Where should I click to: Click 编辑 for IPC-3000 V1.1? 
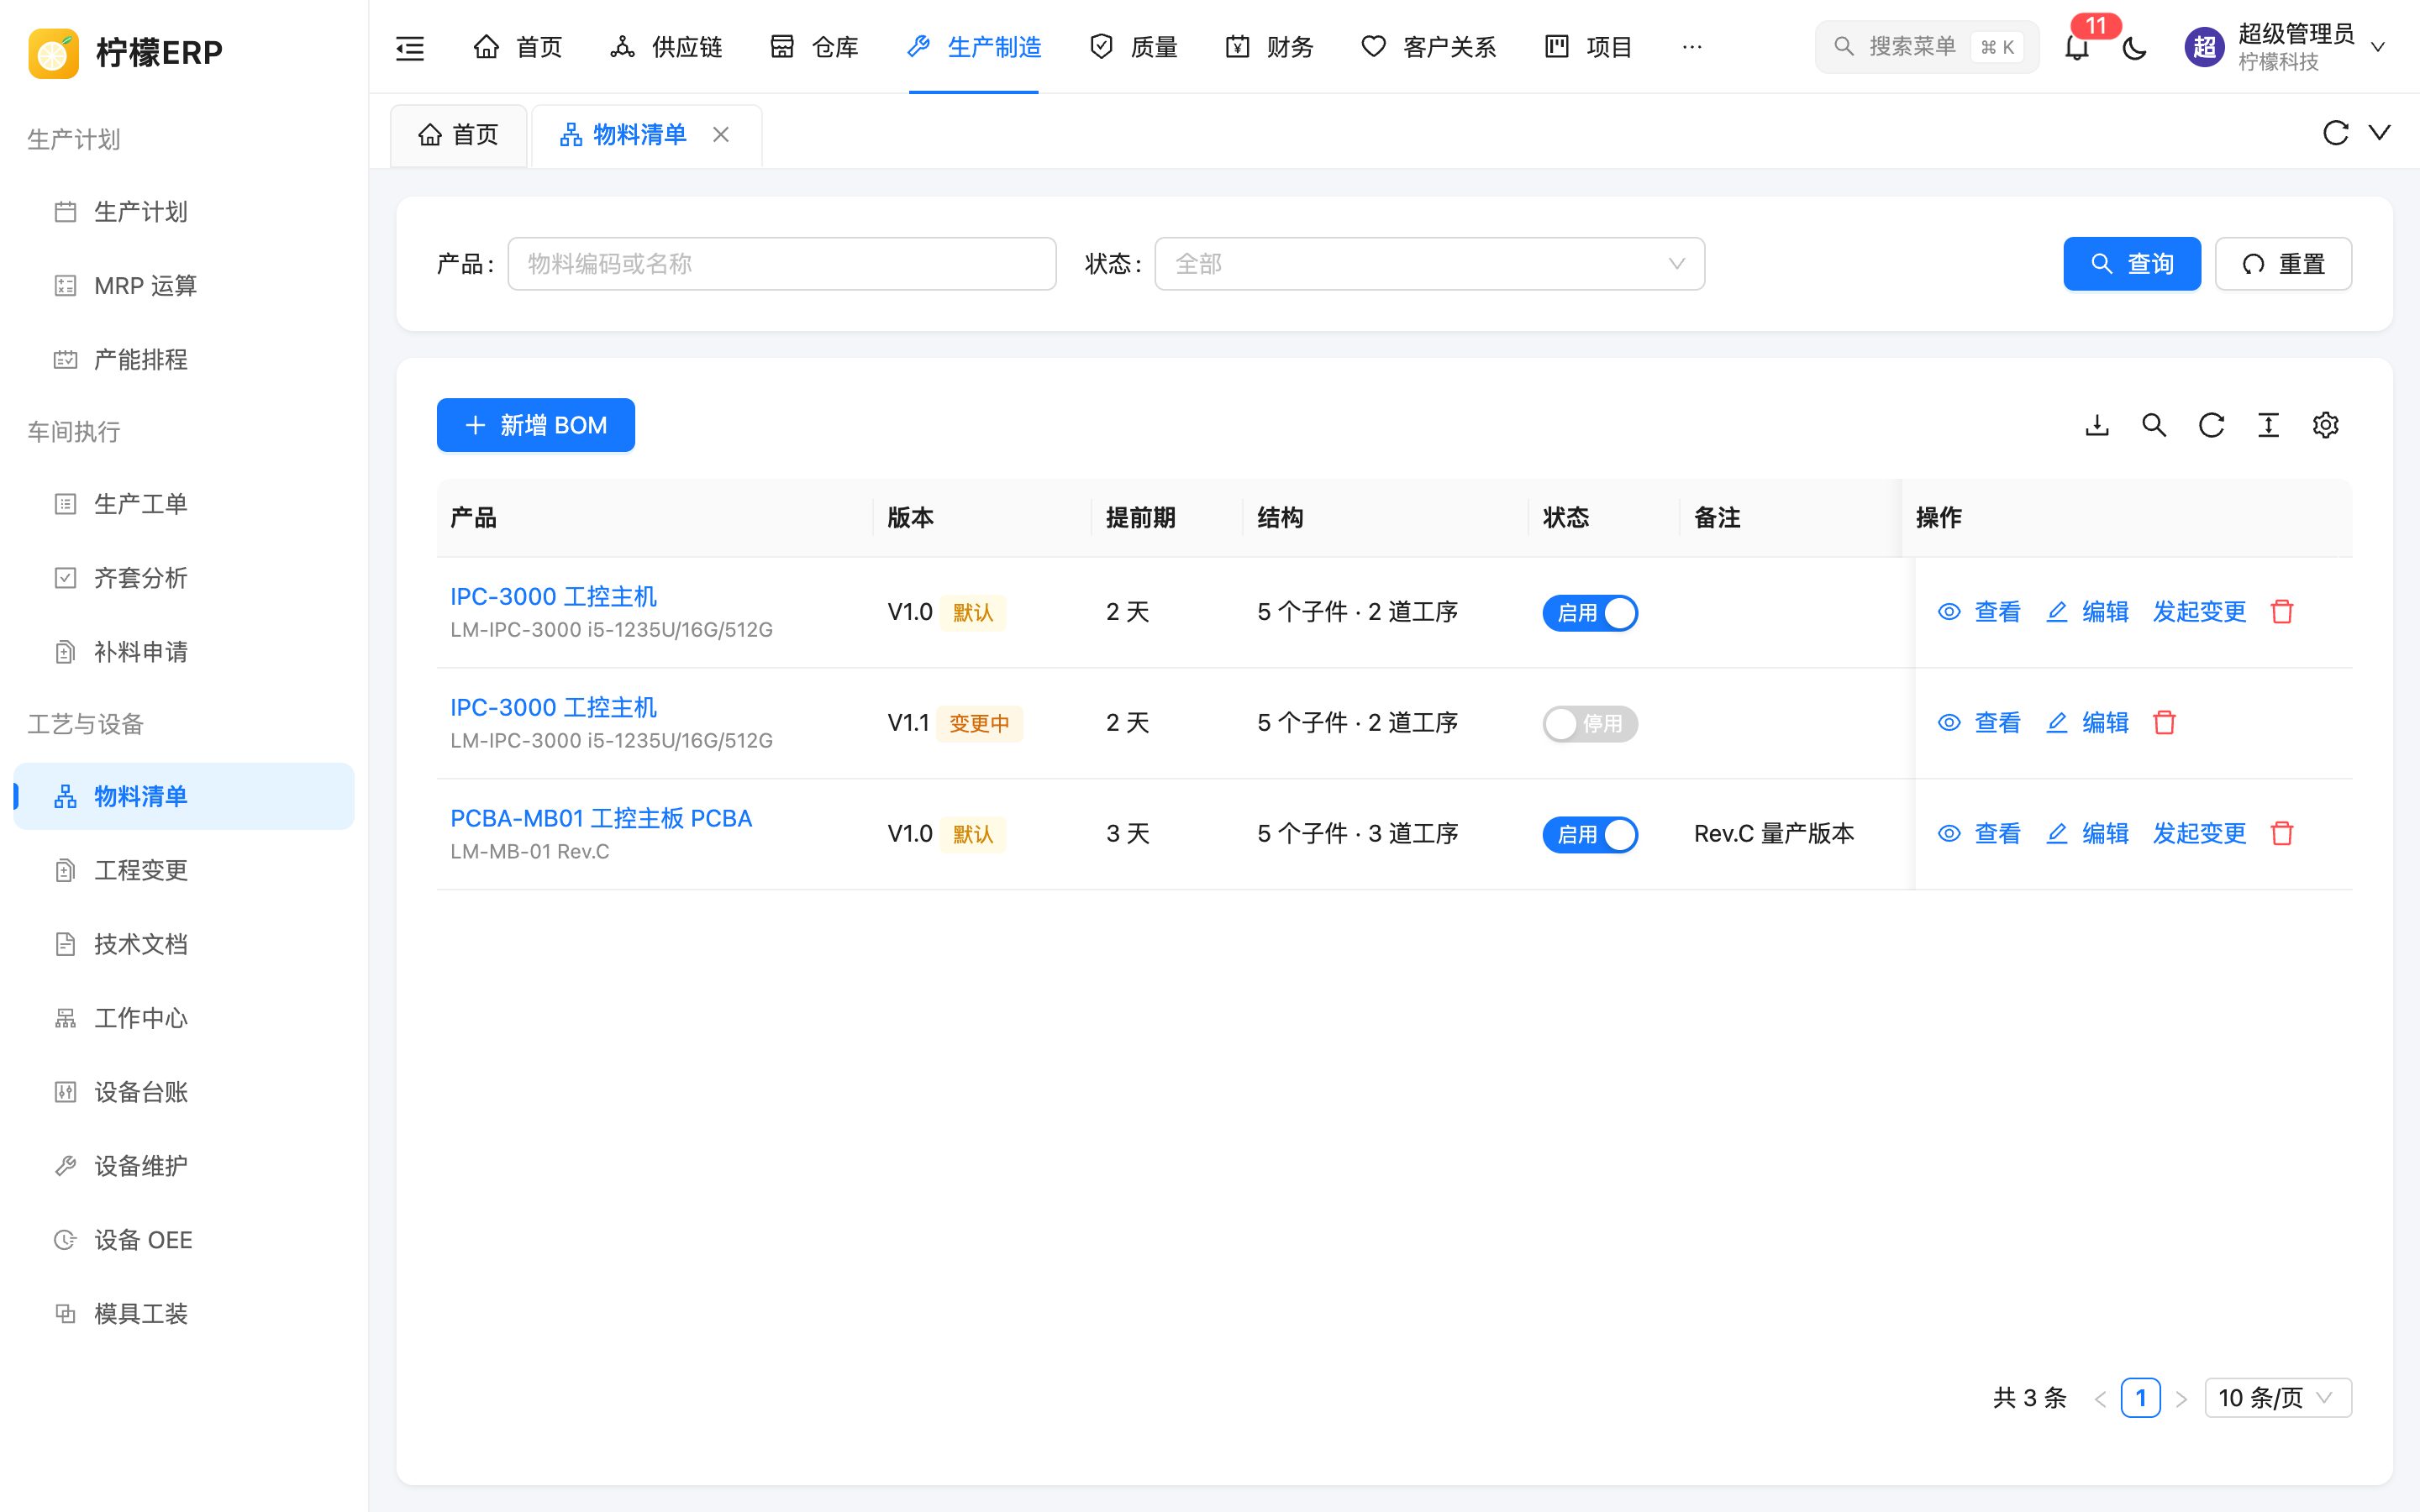2087,722
